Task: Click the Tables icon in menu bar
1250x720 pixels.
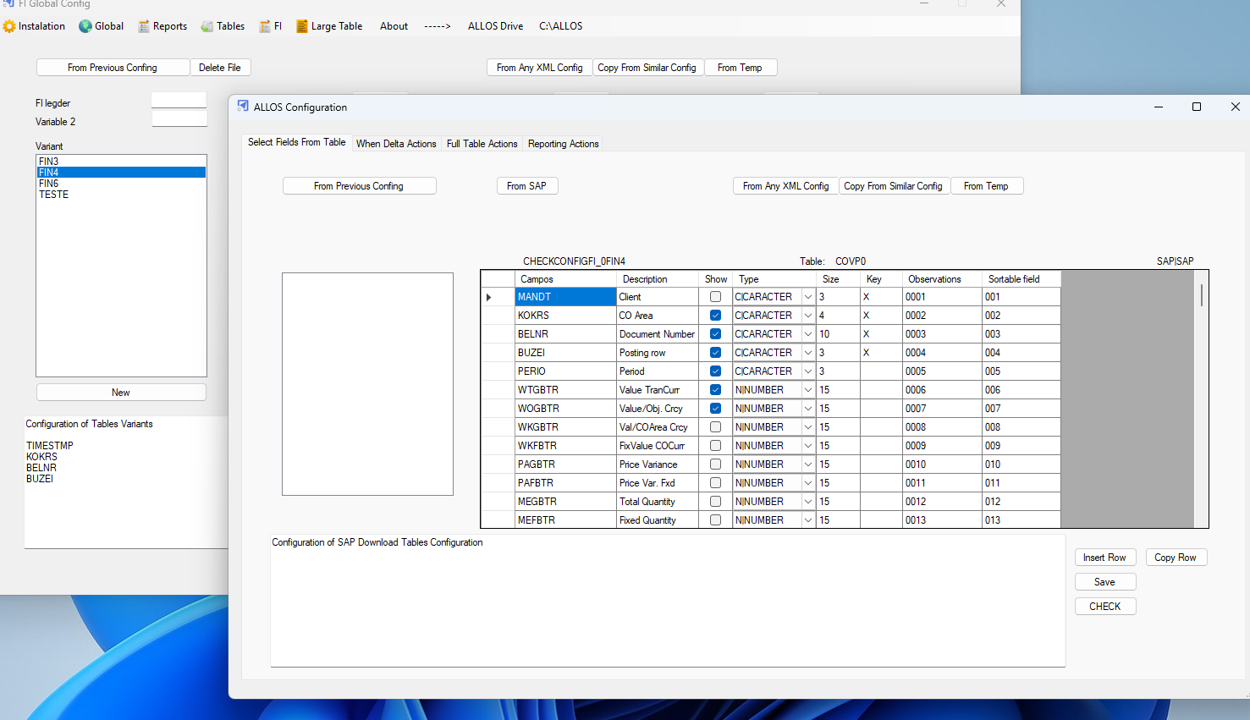Action: click(207, 26)
